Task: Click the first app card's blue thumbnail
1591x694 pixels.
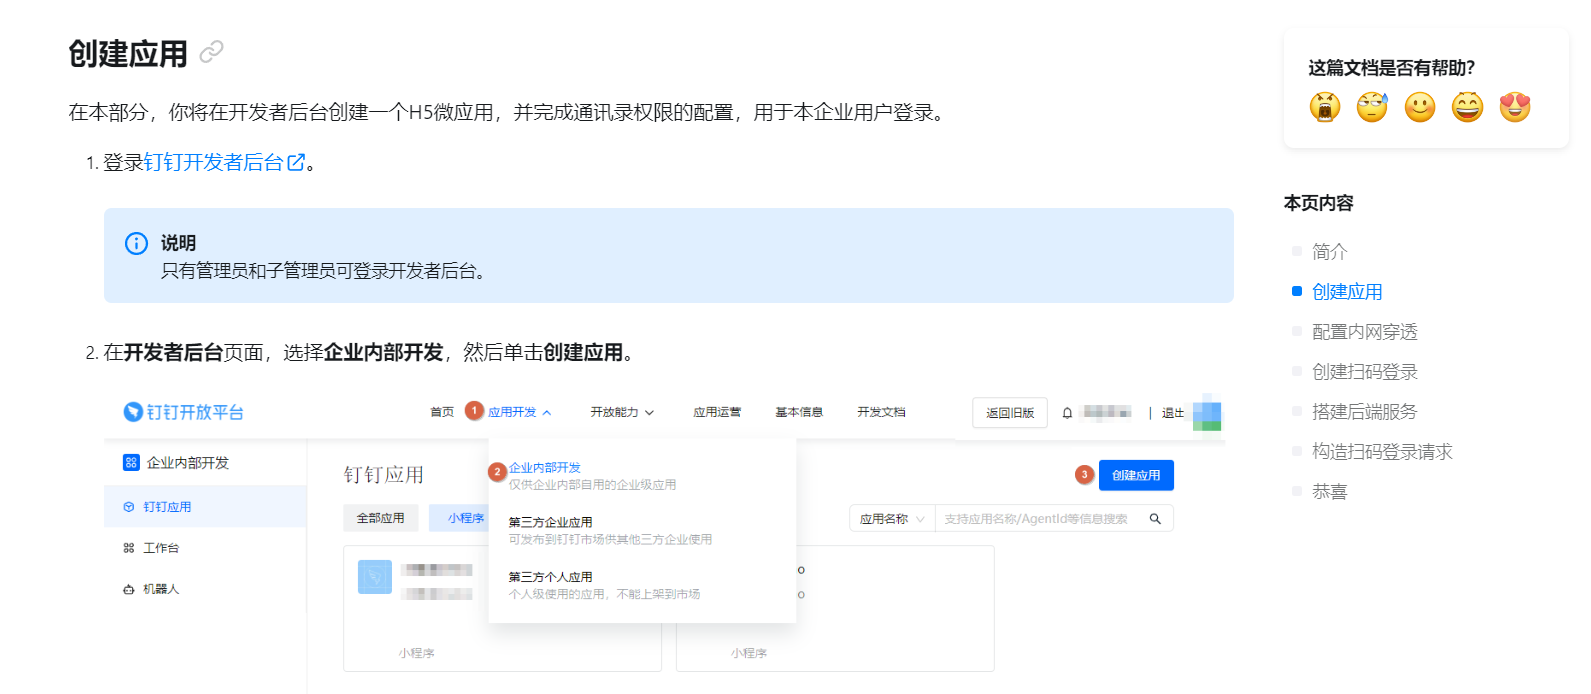Action: point(375,576)
